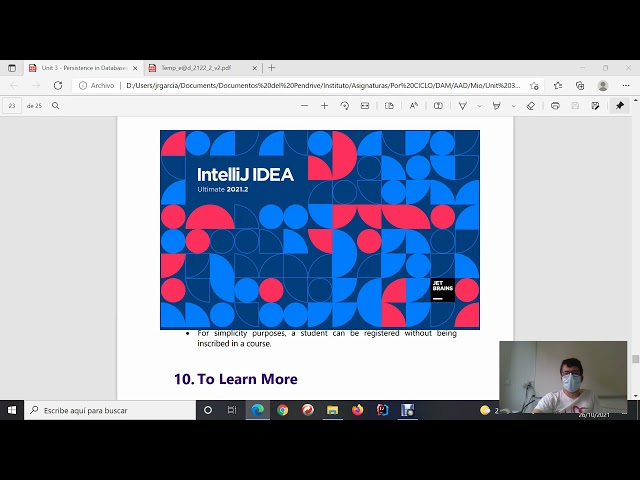640x480 pixels.
Task: Add this page to favorites
Action: point(534,85)
